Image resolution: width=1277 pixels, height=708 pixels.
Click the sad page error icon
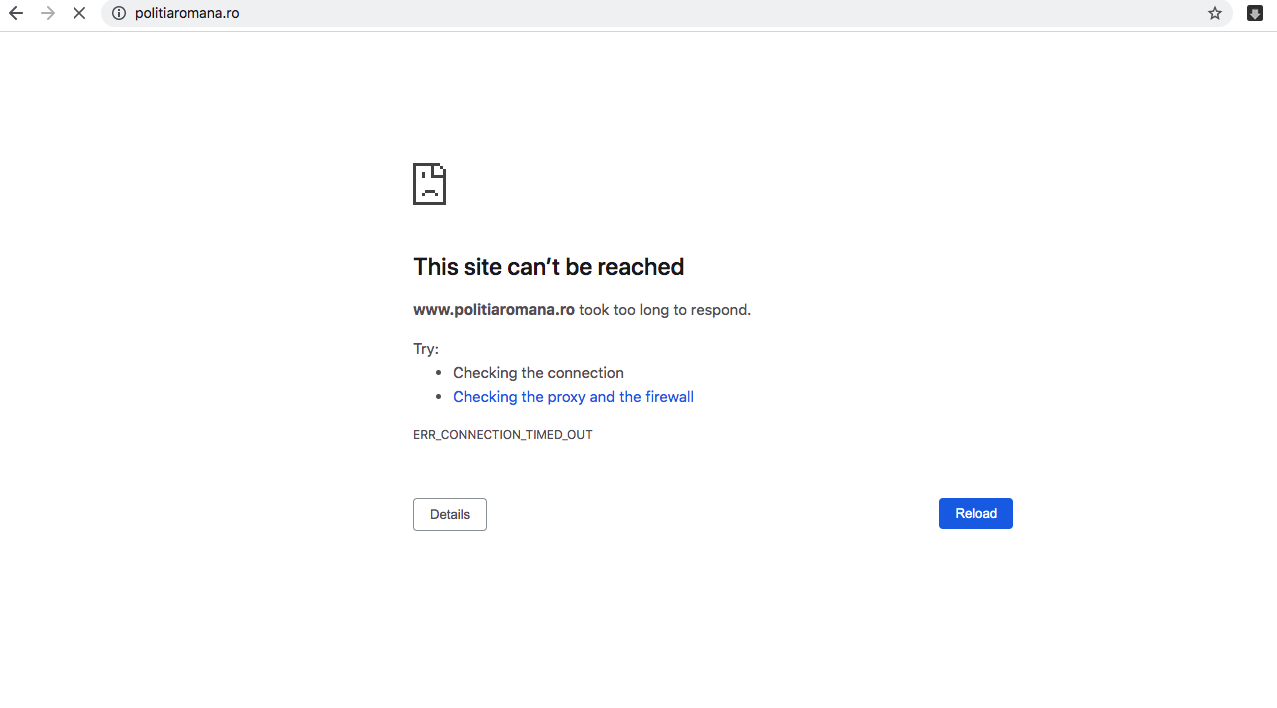coord(429,184)
